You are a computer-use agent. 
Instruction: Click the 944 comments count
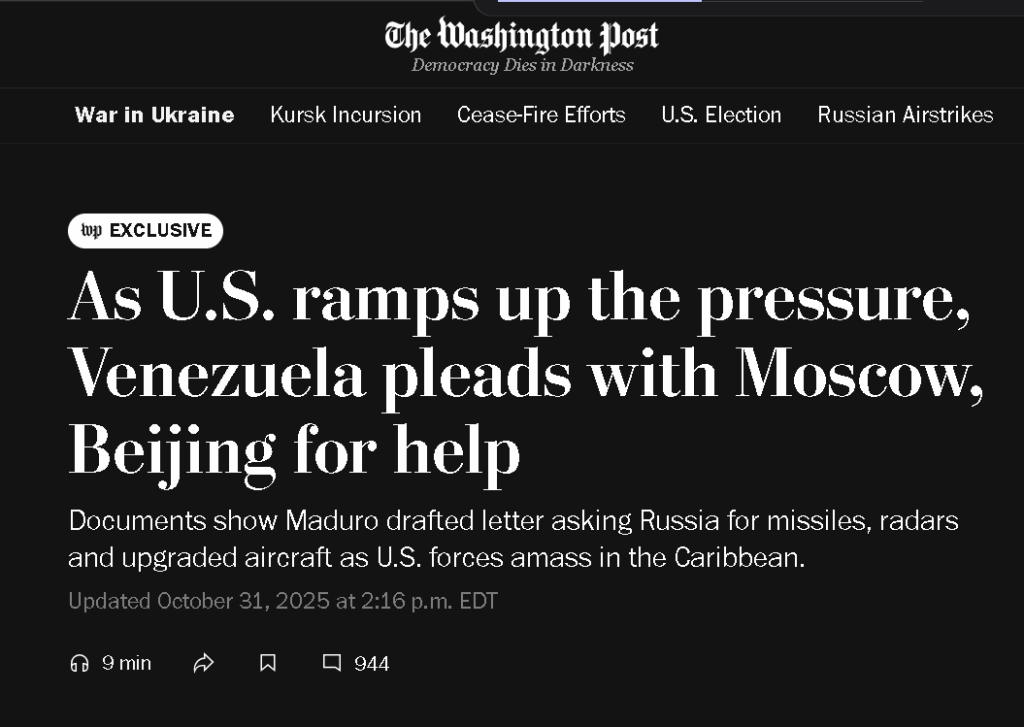coord(371,663)
